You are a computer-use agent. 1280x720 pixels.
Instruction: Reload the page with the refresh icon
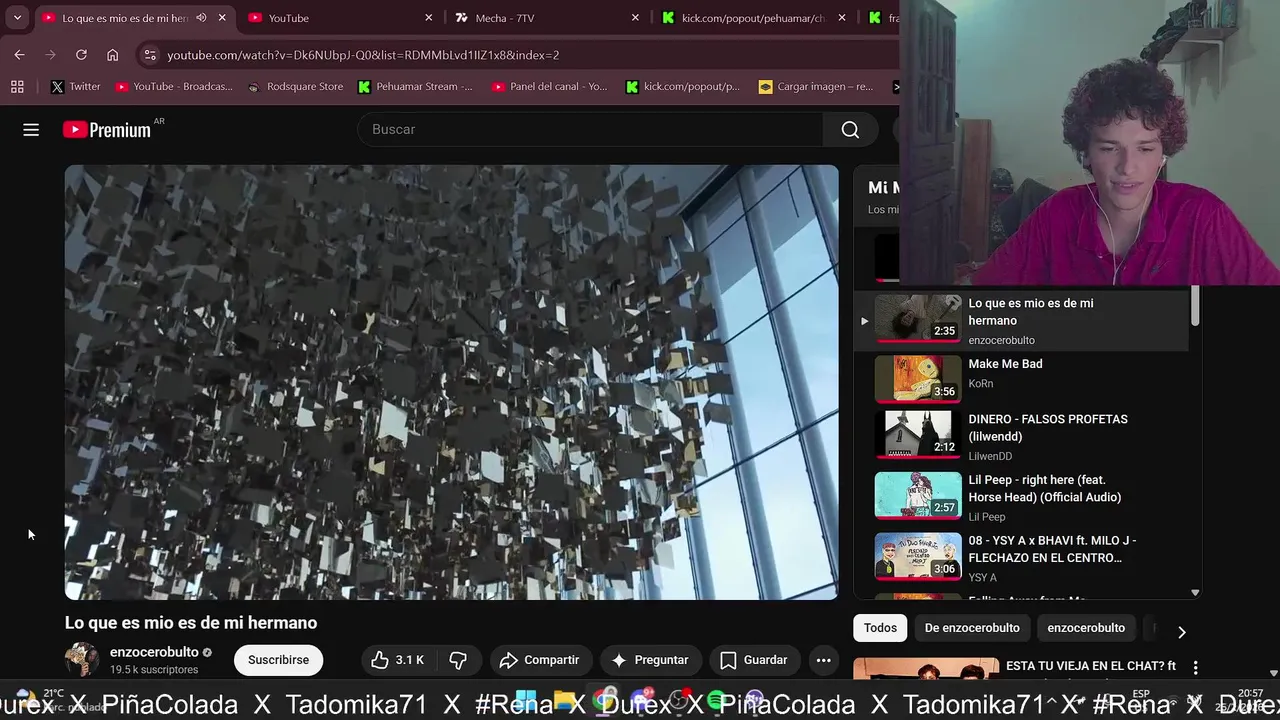(81, 55)
